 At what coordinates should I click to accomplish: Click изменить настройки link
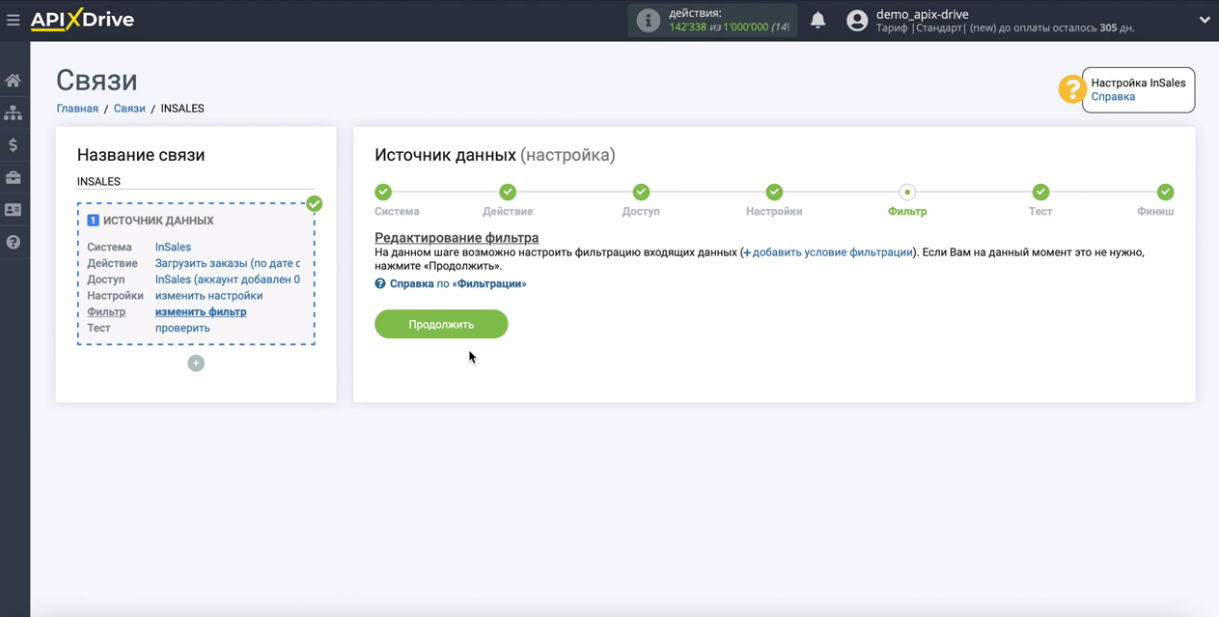coord(209,295)
